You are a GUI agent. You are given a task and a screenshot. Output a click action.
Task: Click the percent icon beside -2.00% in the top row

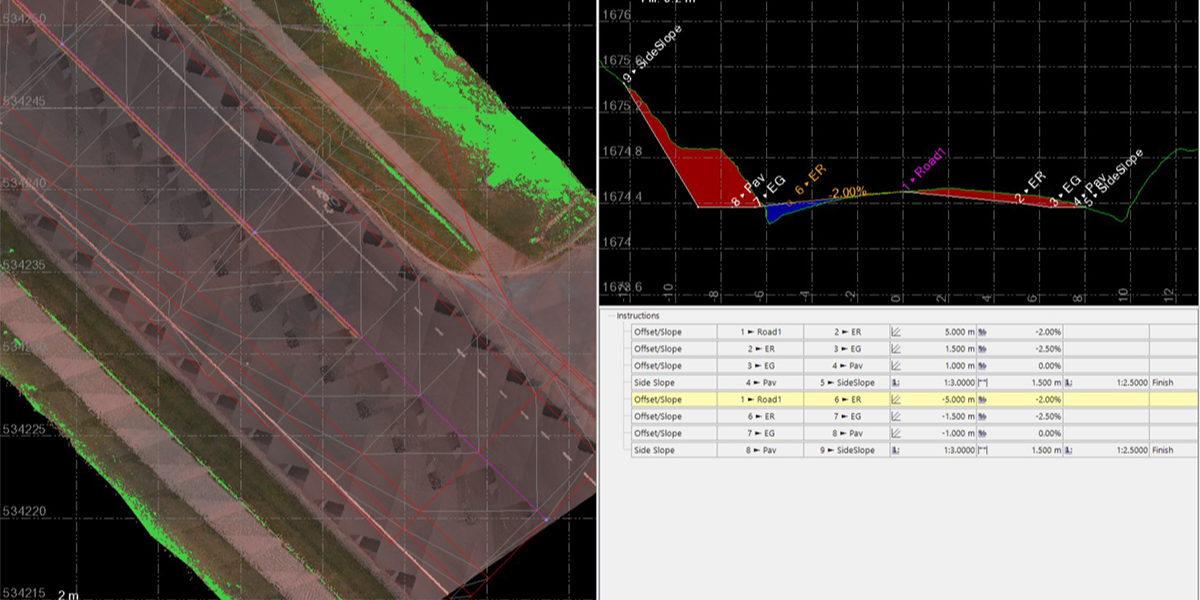[x=983, y=330]
